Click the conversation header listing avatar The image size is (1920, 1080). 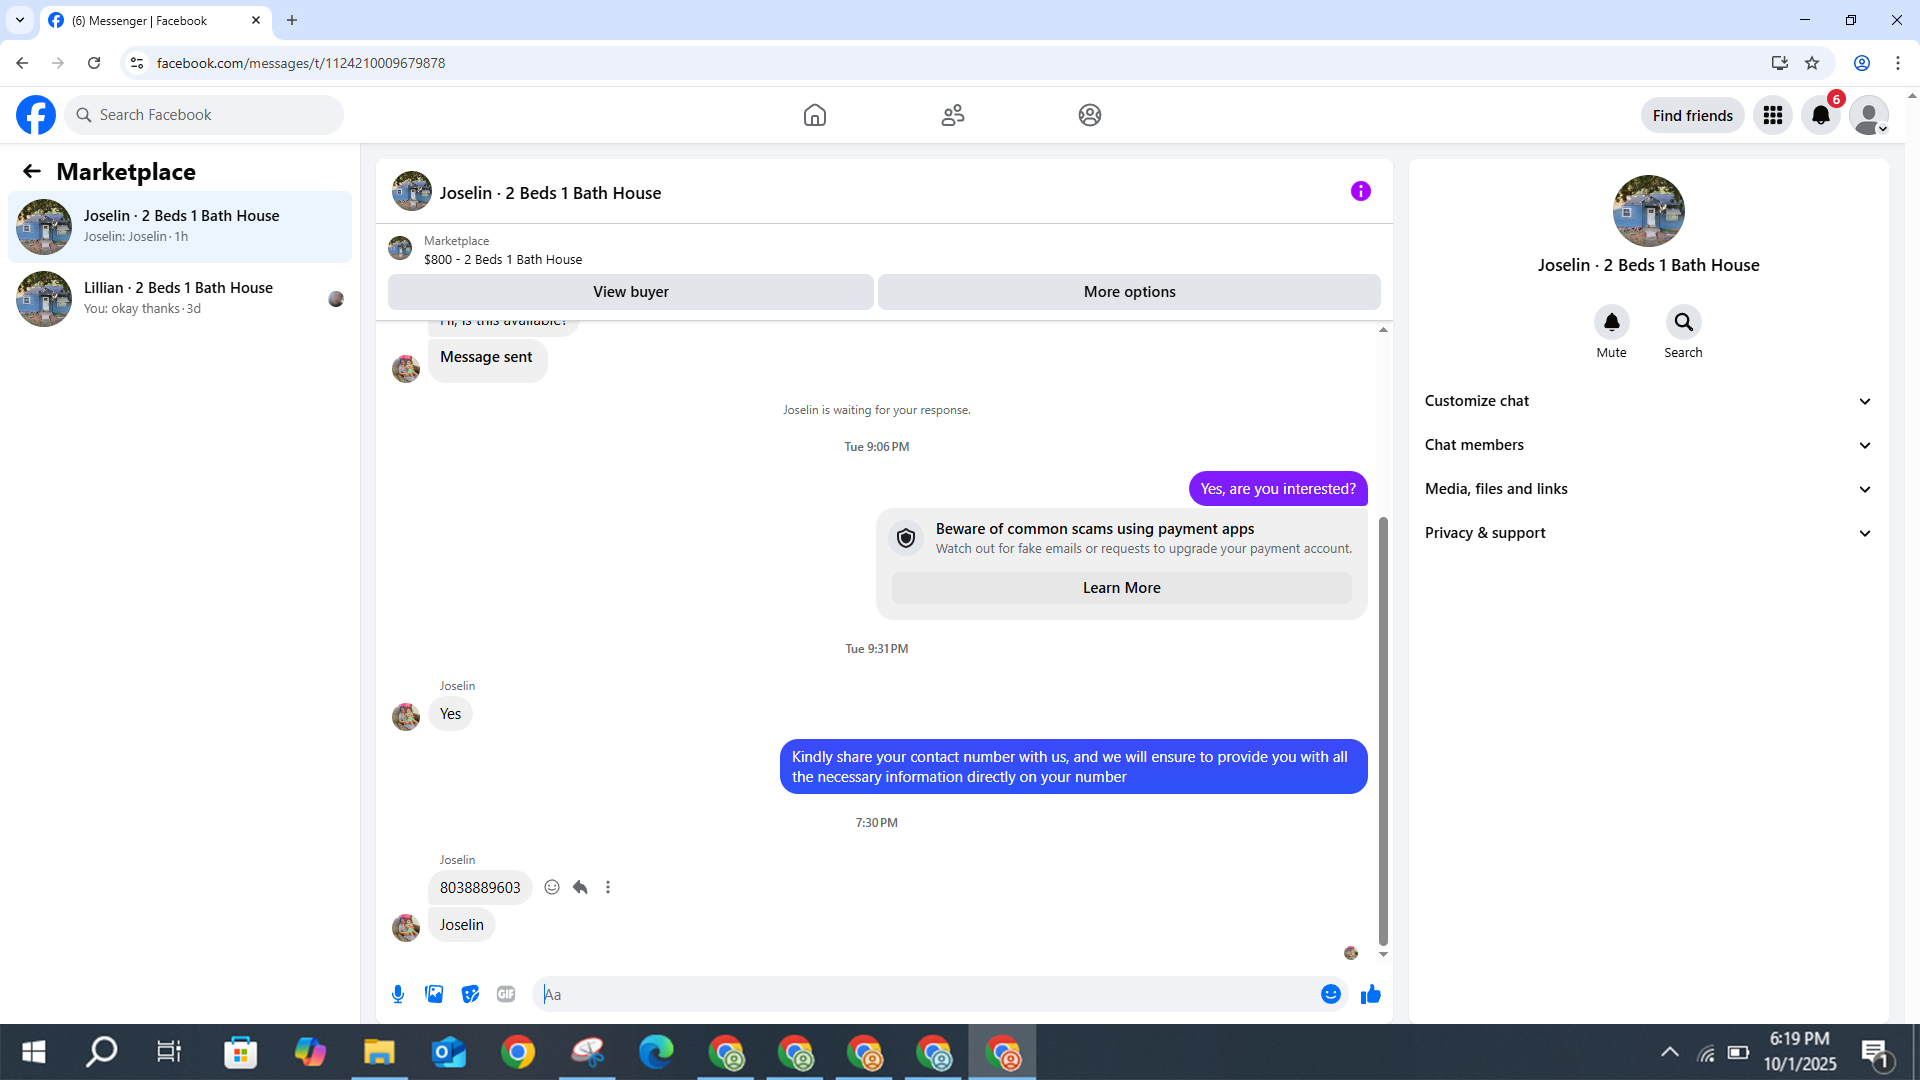point(412,191)
